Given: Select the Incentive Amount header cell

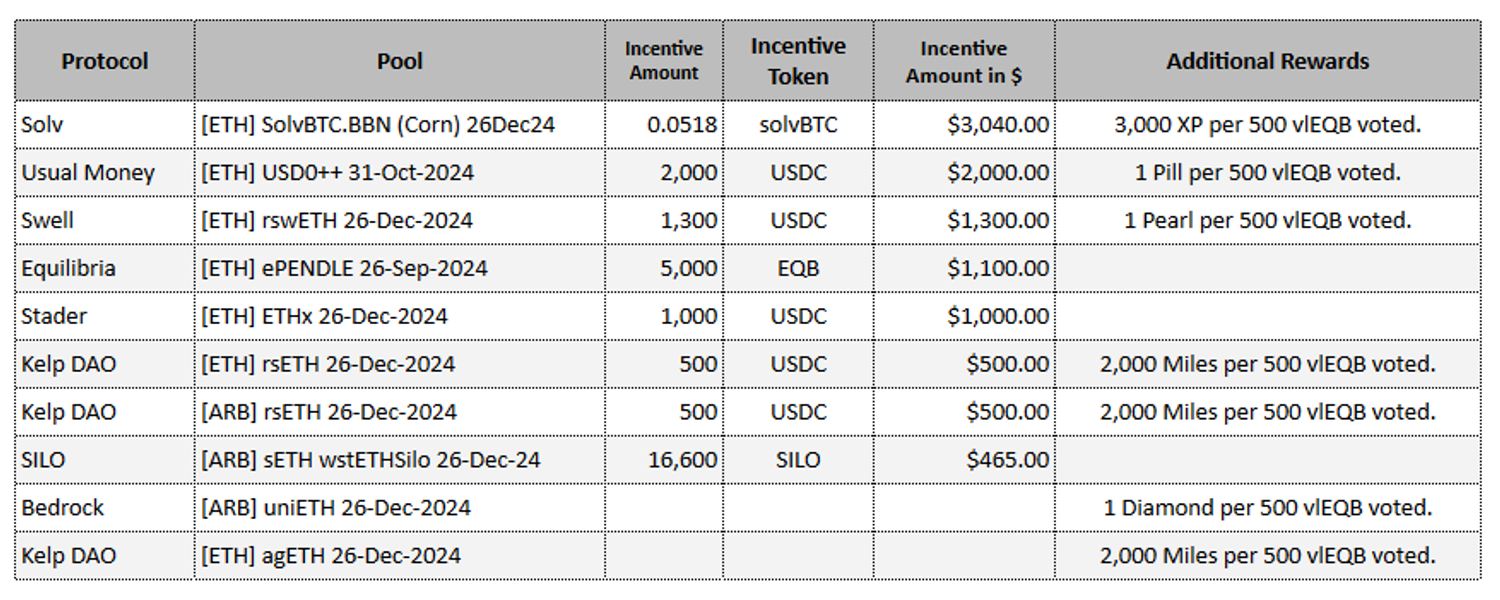Looking at the screenshot, I should tap(664, 61).
